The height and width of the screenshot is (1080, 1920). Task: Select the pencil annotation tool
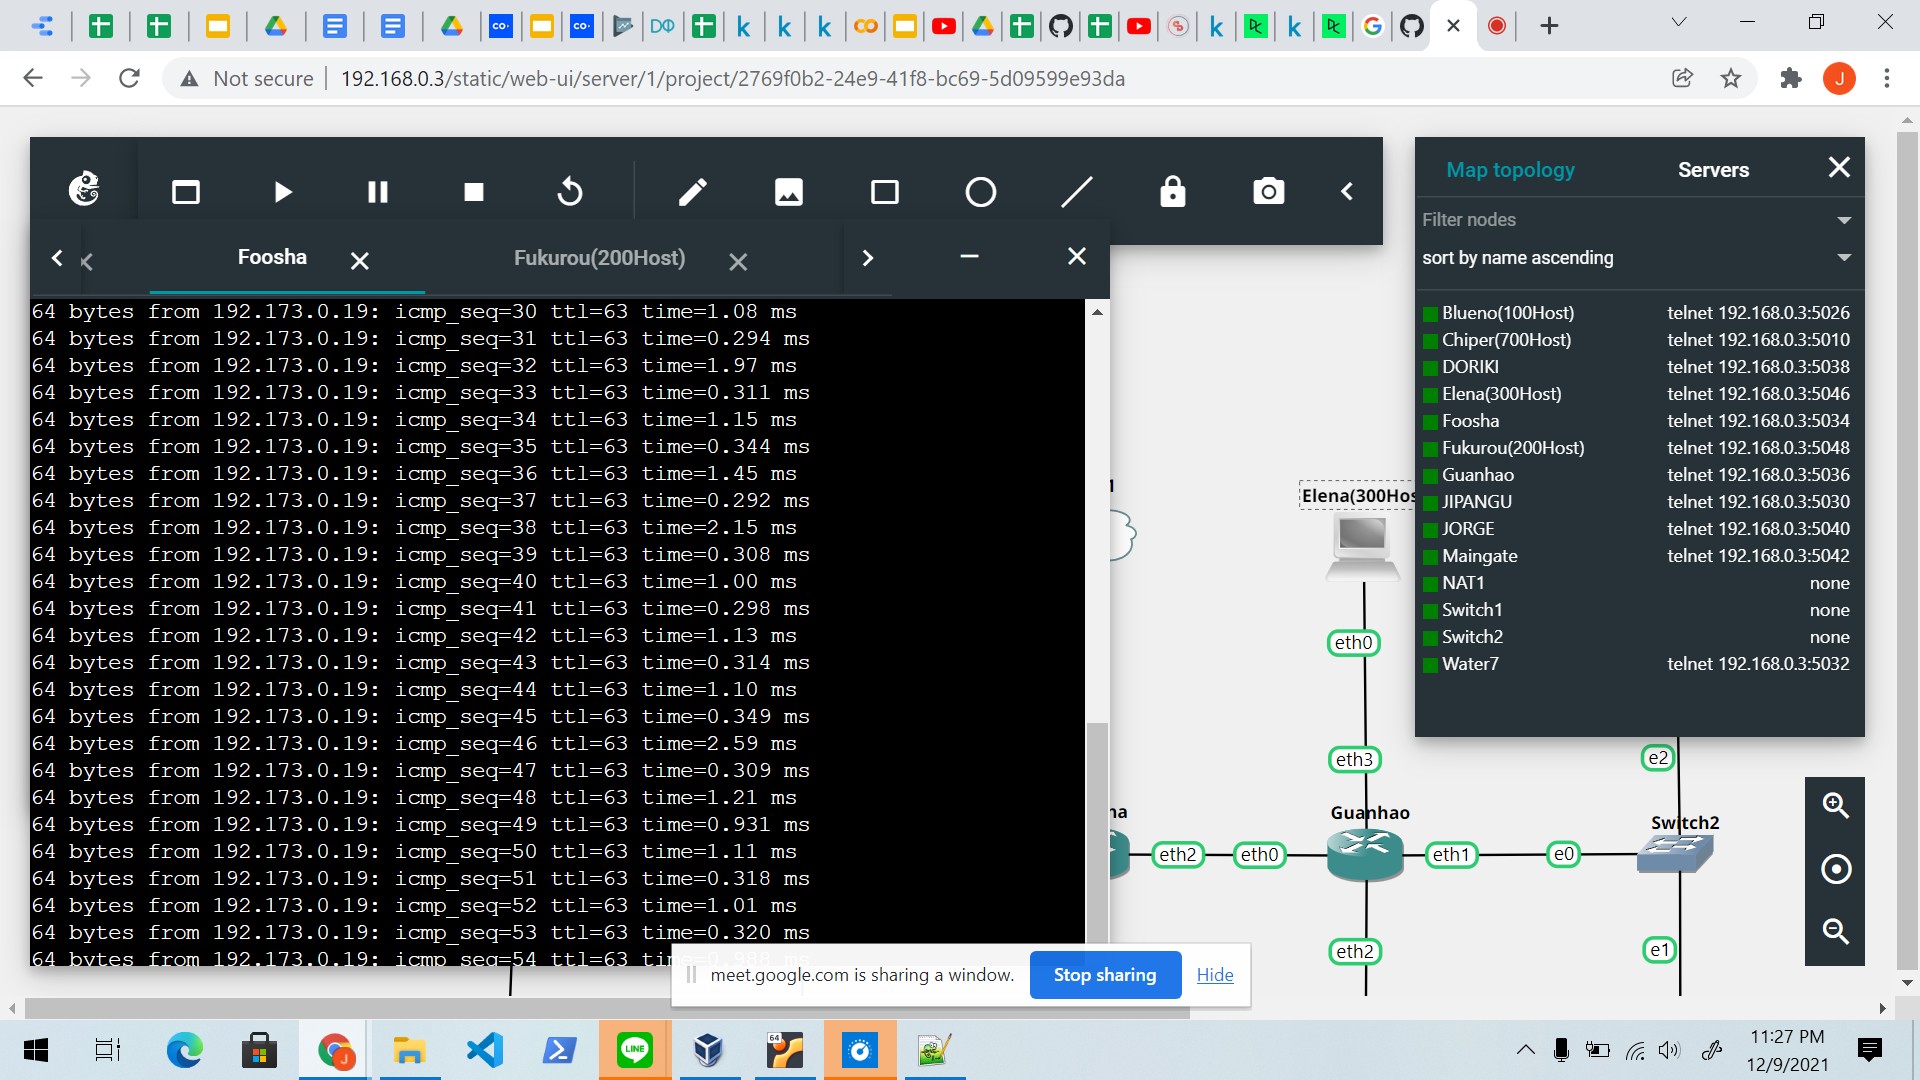tap(692, 191)
